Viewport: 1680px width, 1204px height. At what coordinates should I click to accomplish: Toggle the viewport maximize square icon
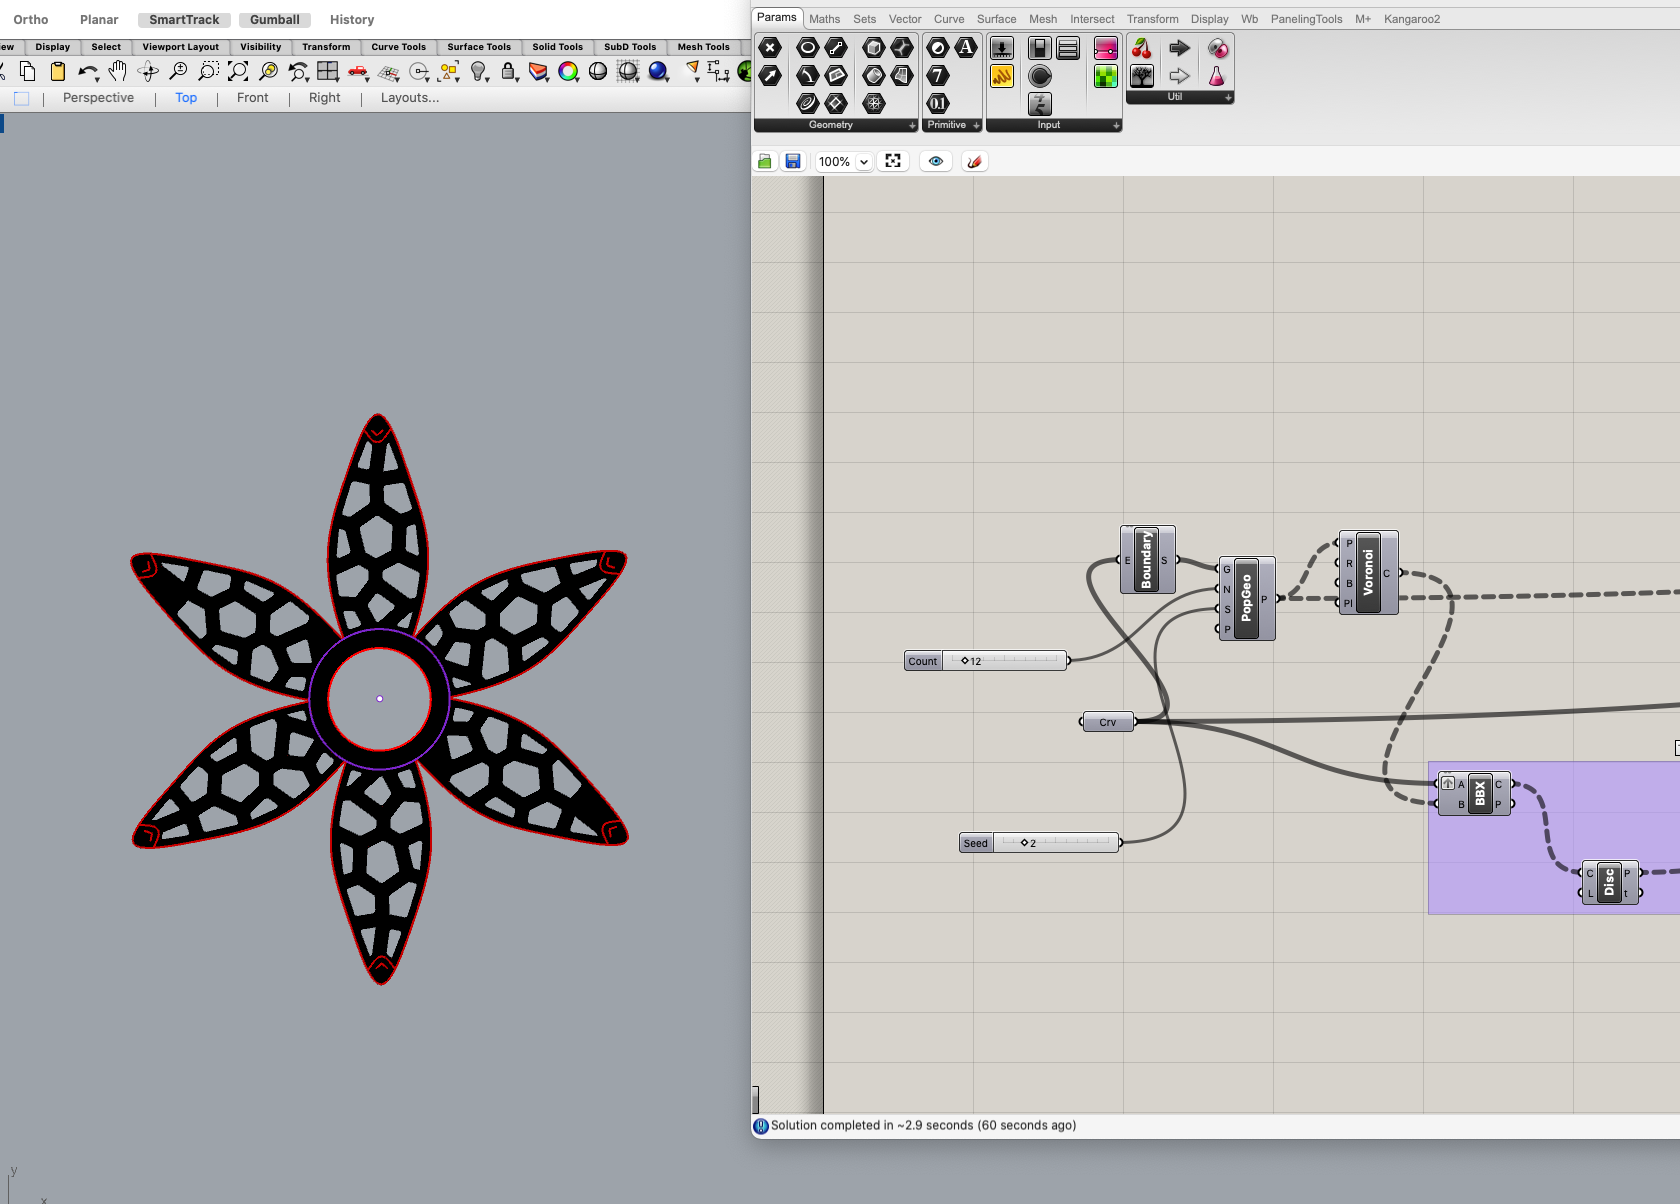22,98
